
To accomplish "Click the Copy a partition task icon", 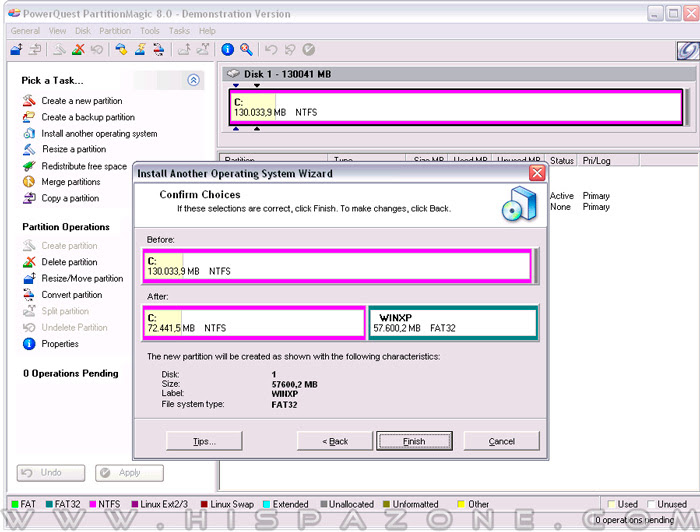I will tap(29, 198).
